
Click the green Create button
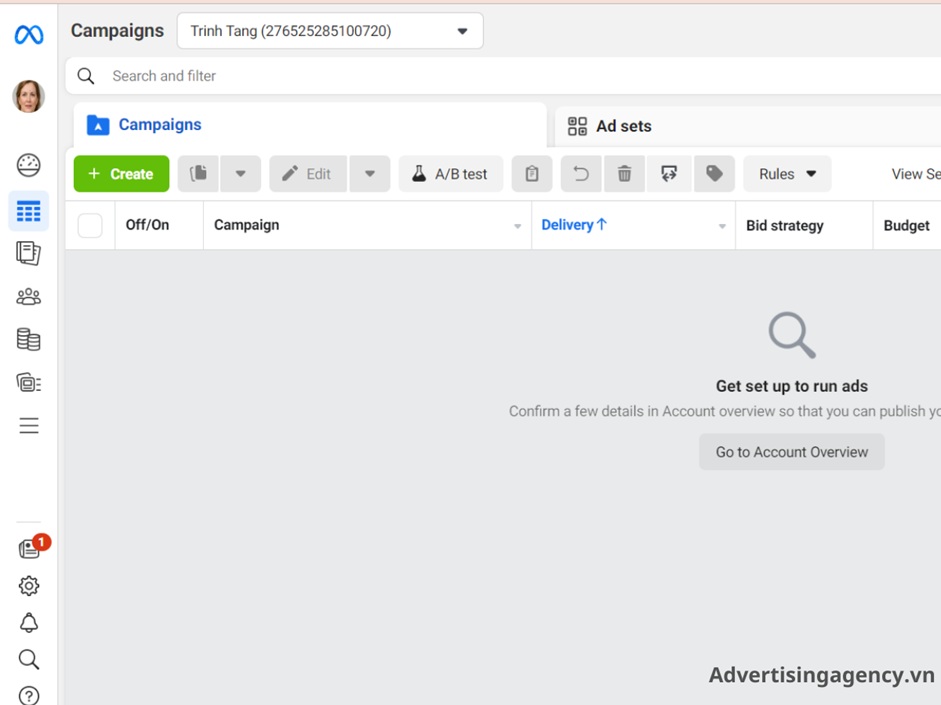point(121,174)
